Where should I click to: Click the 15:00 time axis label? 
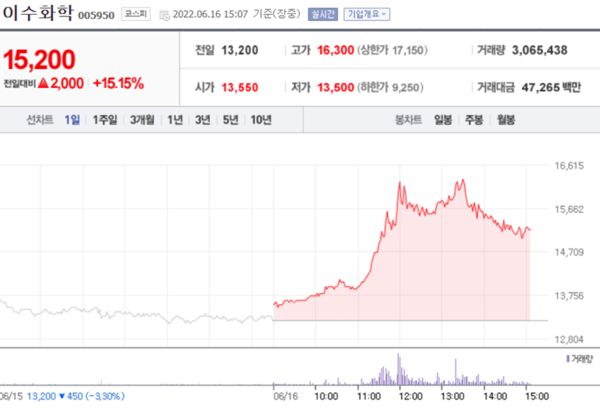coord(537,396)
